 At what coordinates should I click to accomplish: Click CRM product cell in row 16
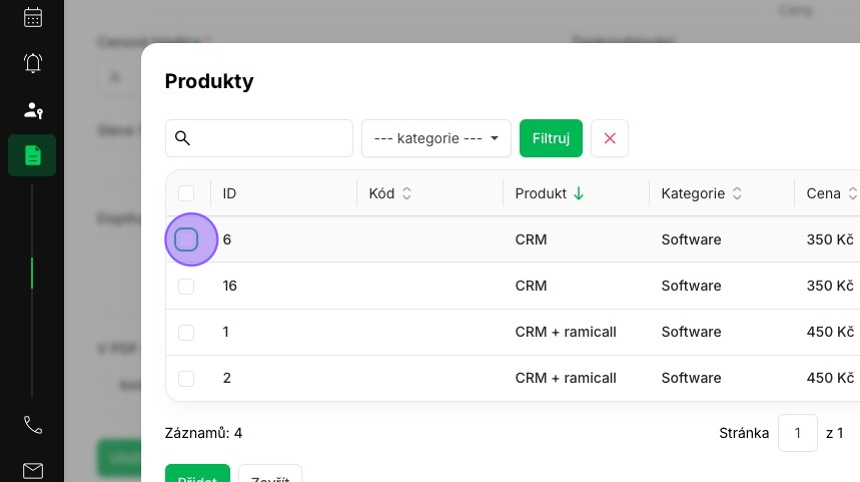(x=531, y=286)
